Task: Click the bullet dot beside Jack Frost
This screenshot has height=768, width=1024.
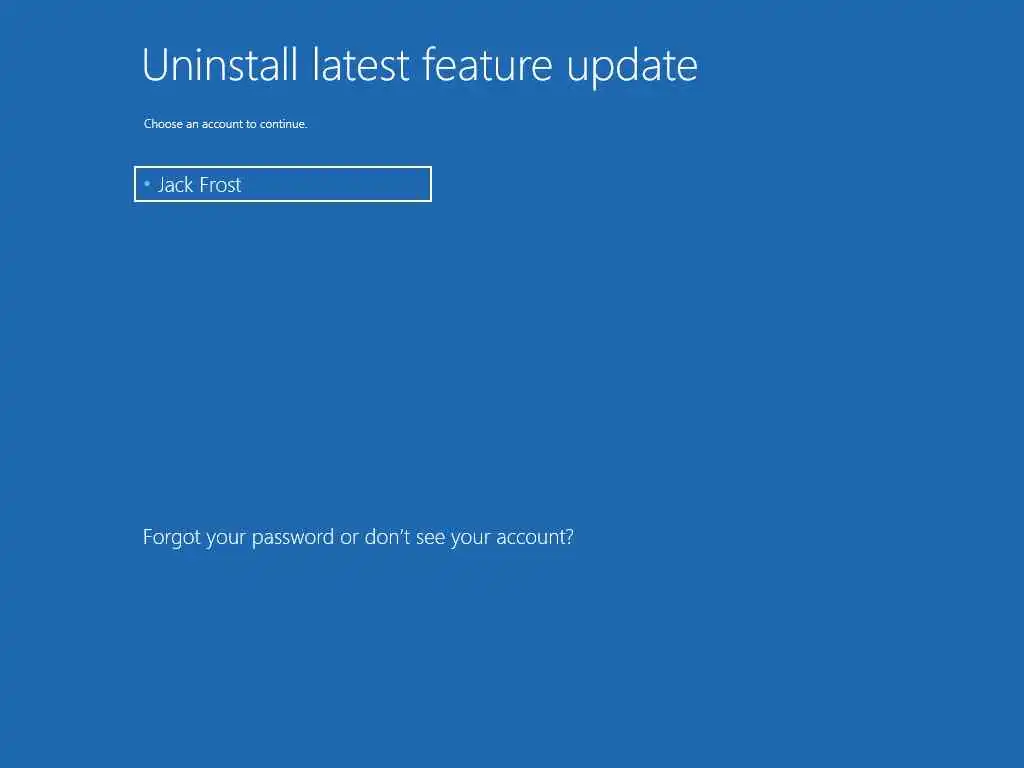Action: point(147,184)
